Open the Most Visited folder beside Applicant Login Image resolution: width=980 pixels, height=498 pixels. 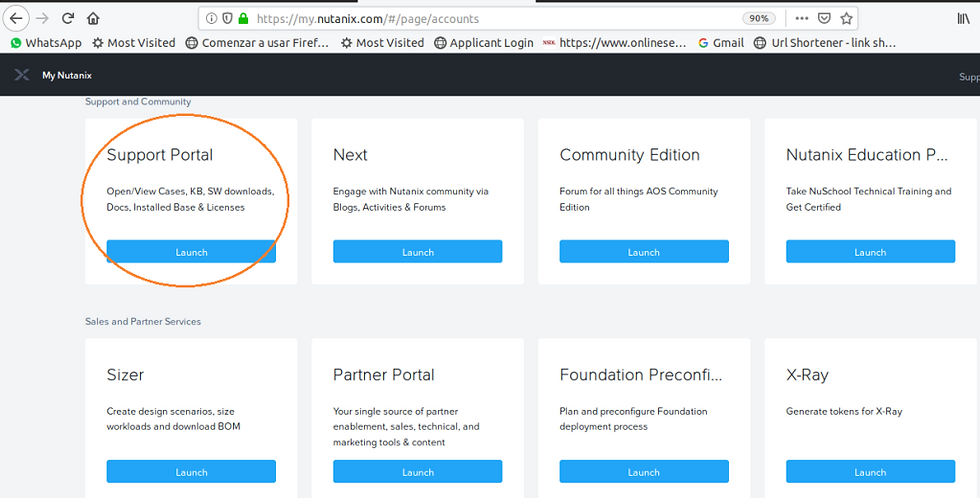pyautogui.click(x=382, y=42)
